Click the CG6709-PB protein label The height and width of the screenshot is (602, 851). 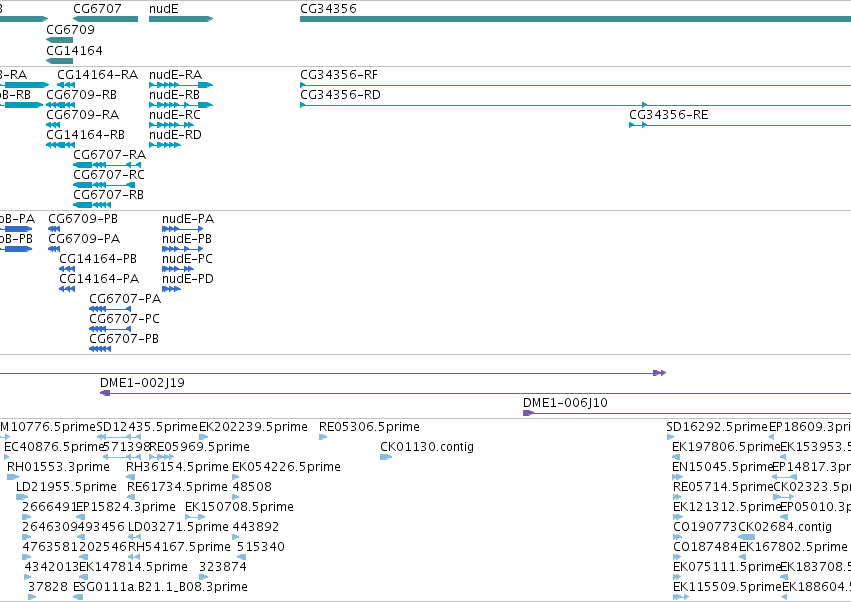coord(83,219)
